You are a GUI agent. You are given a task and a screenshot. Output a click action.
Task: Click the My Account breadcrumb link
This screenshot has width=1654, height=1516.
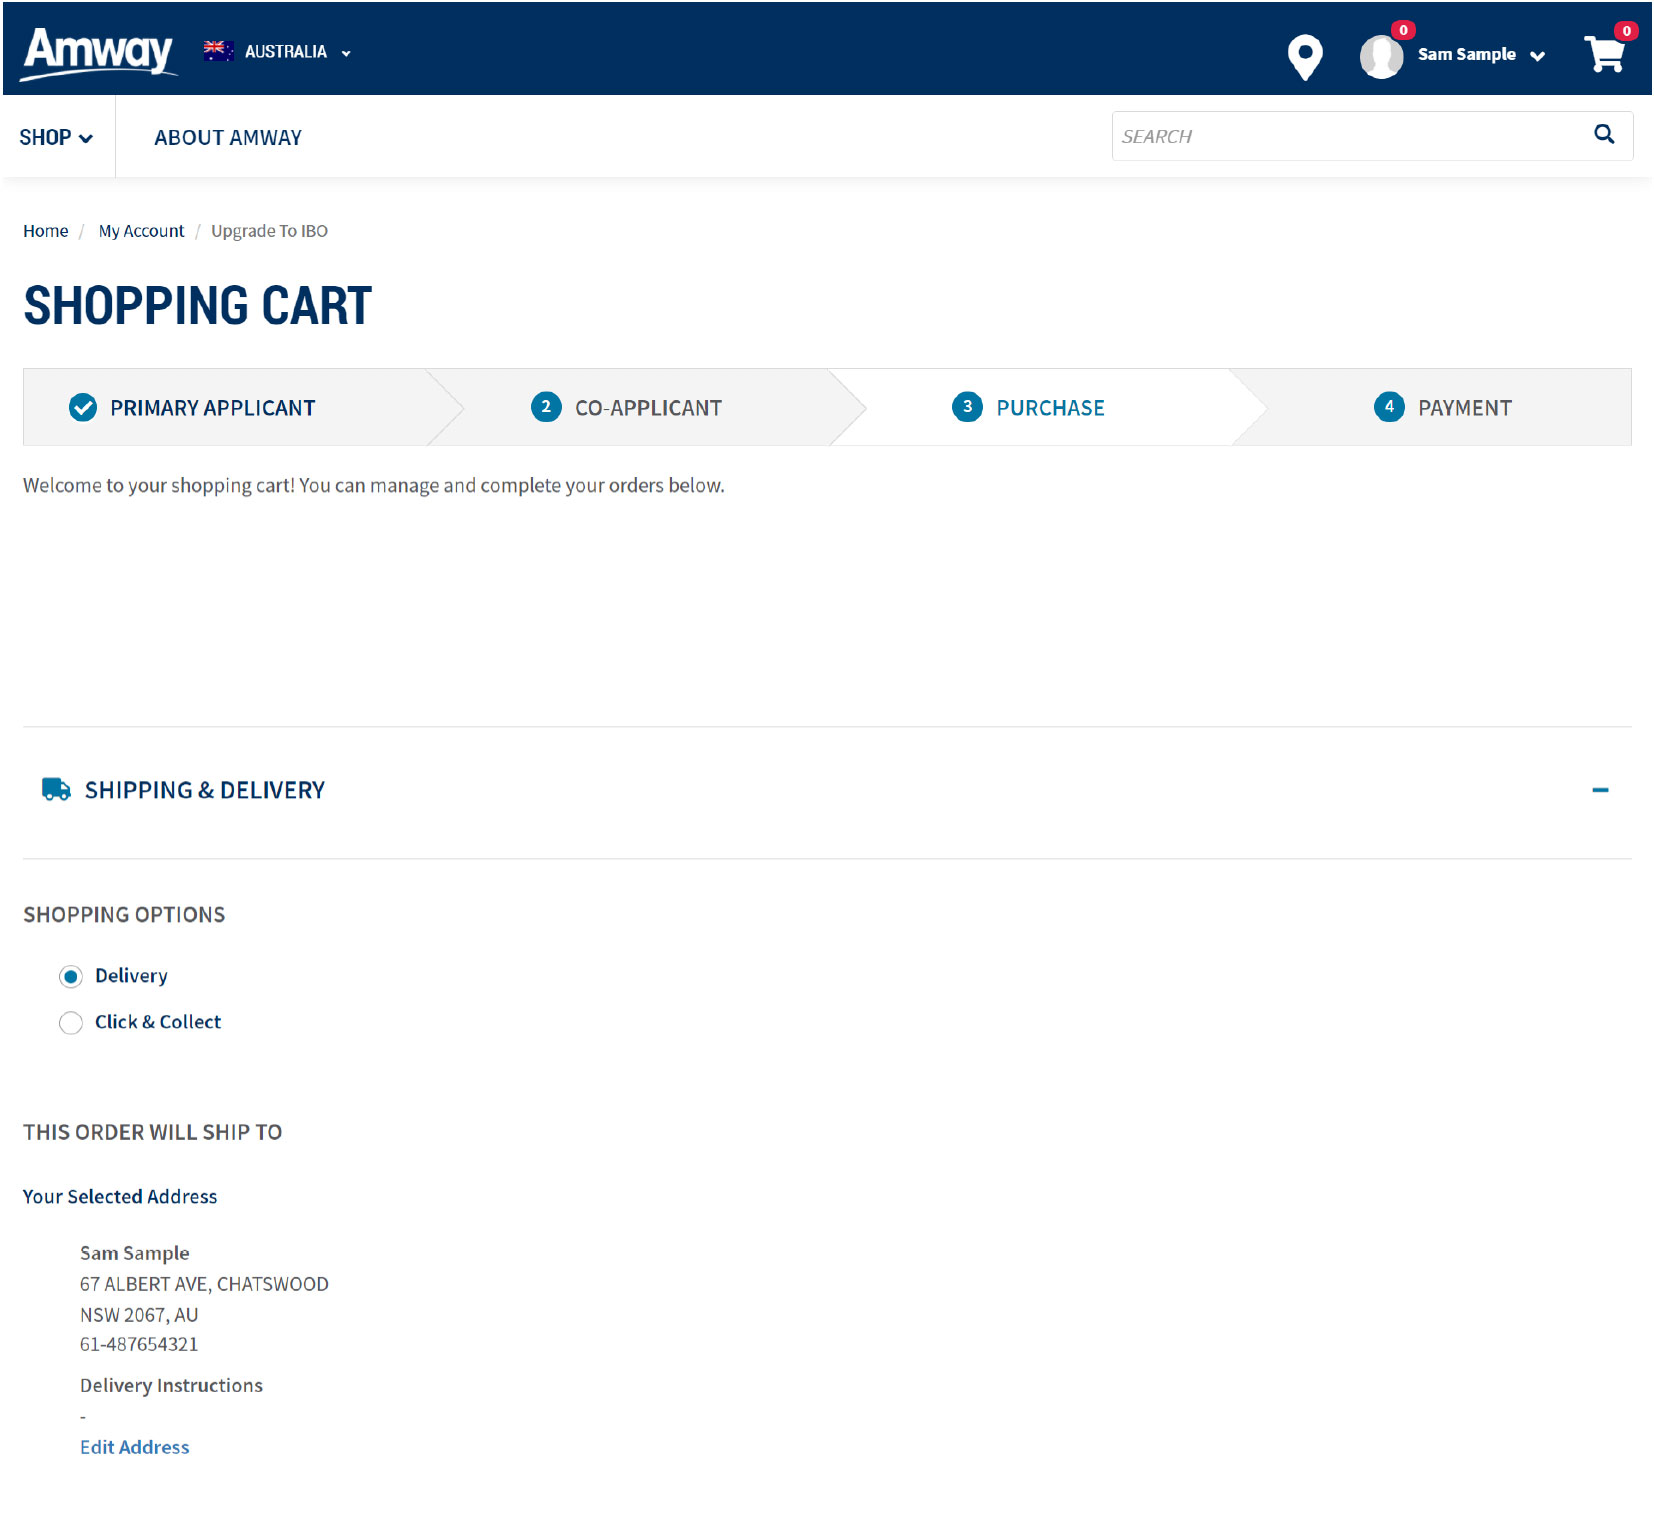[x=141, y=231]
